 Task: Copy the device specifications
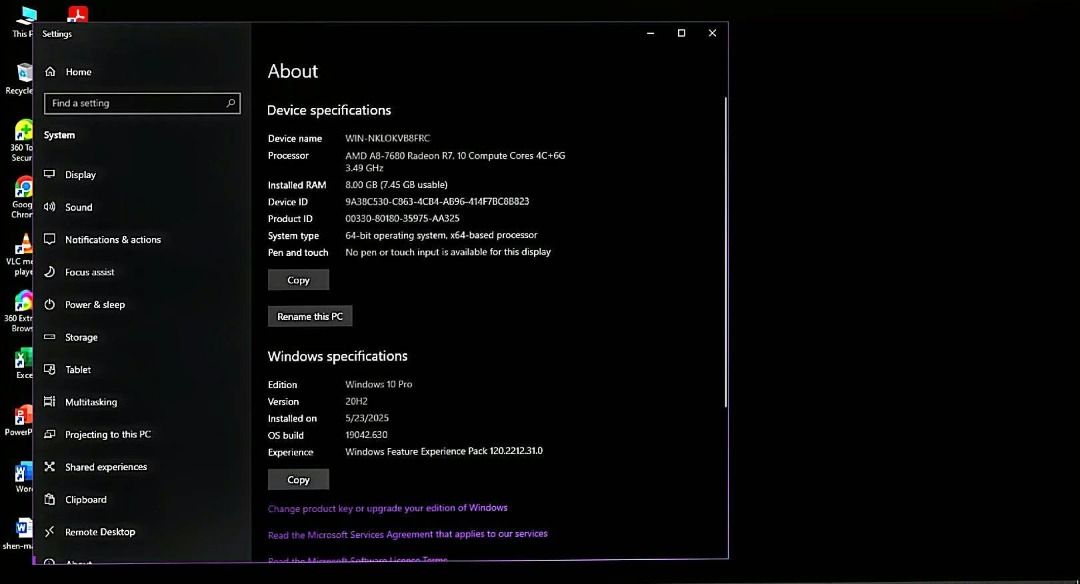[298, 280]
